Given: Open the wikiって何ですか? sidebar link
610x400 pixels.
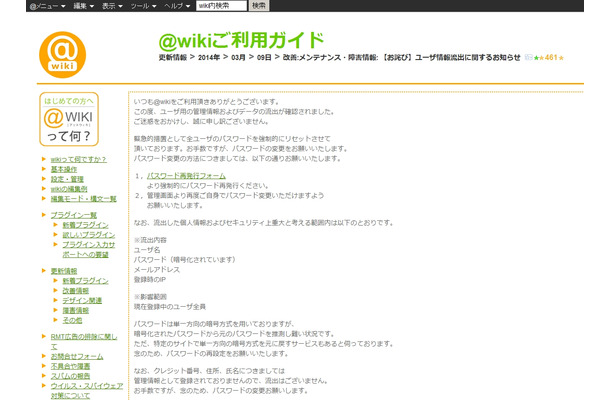Looking at the screenshot, I should (79, 160).
